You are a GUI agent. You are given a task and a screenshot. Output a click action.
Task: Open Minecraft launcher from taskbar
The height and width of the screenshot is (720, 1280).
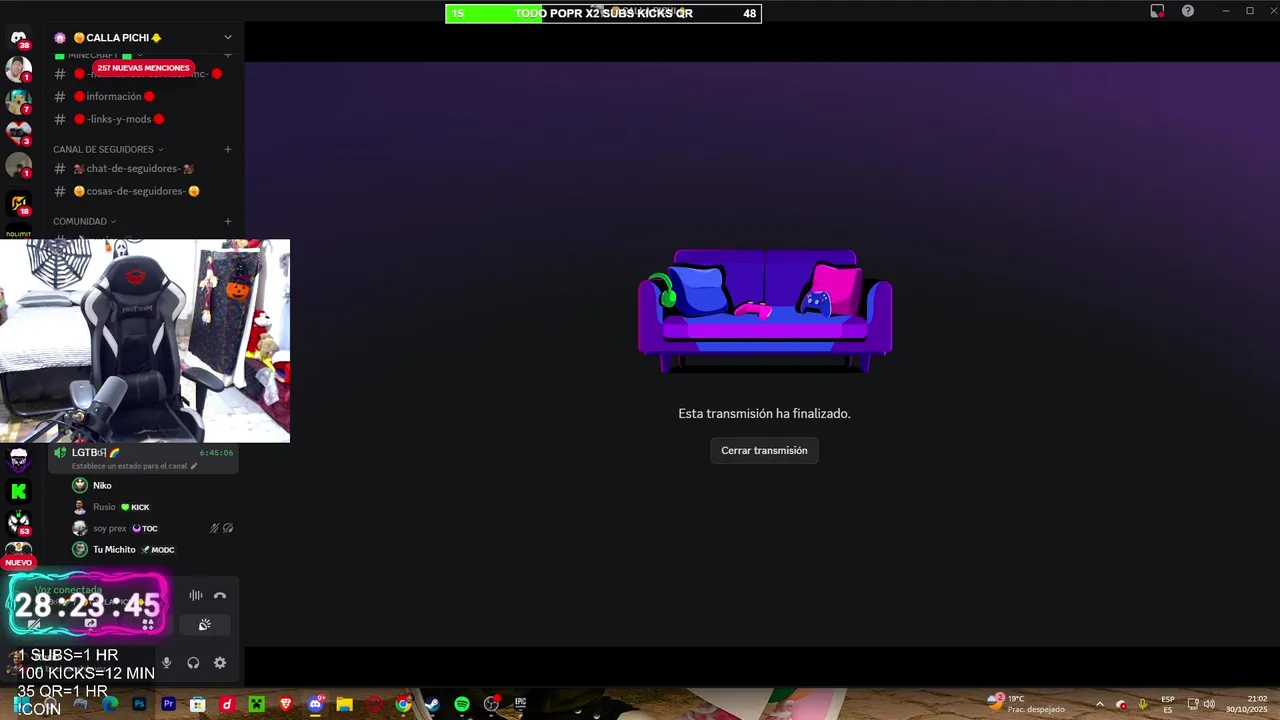(257, 704)
